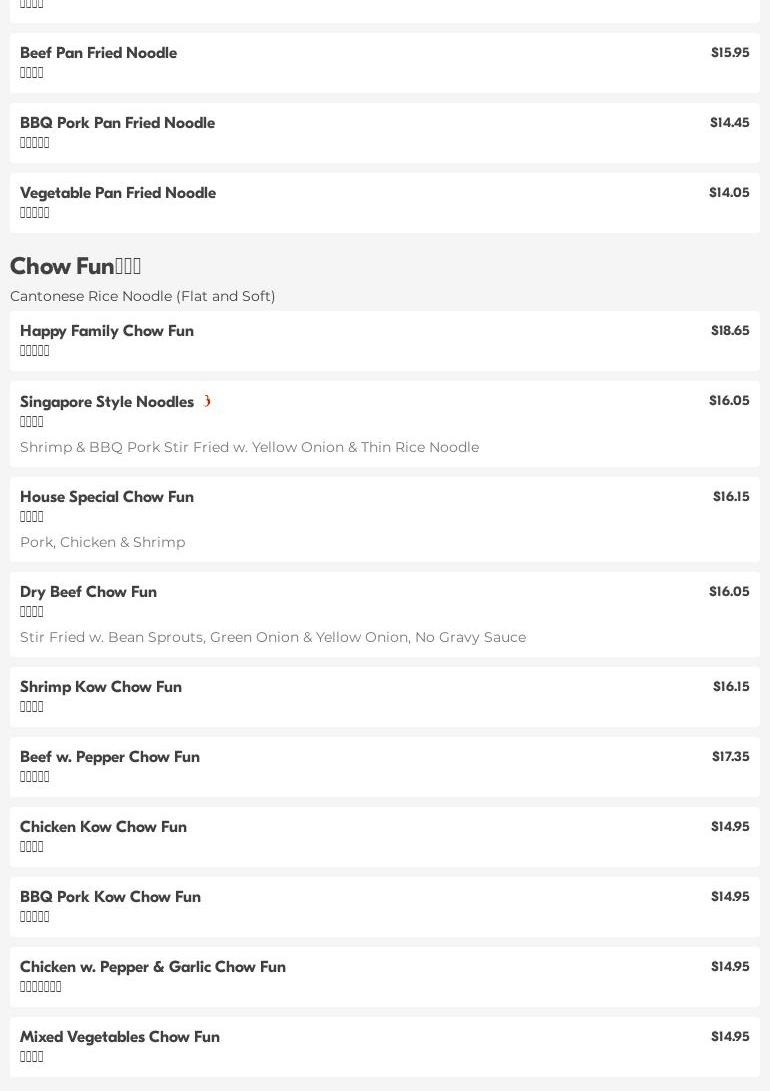Click the $18.65 Happy Family price
The image size is (770, 1091).
click(730, 331)
